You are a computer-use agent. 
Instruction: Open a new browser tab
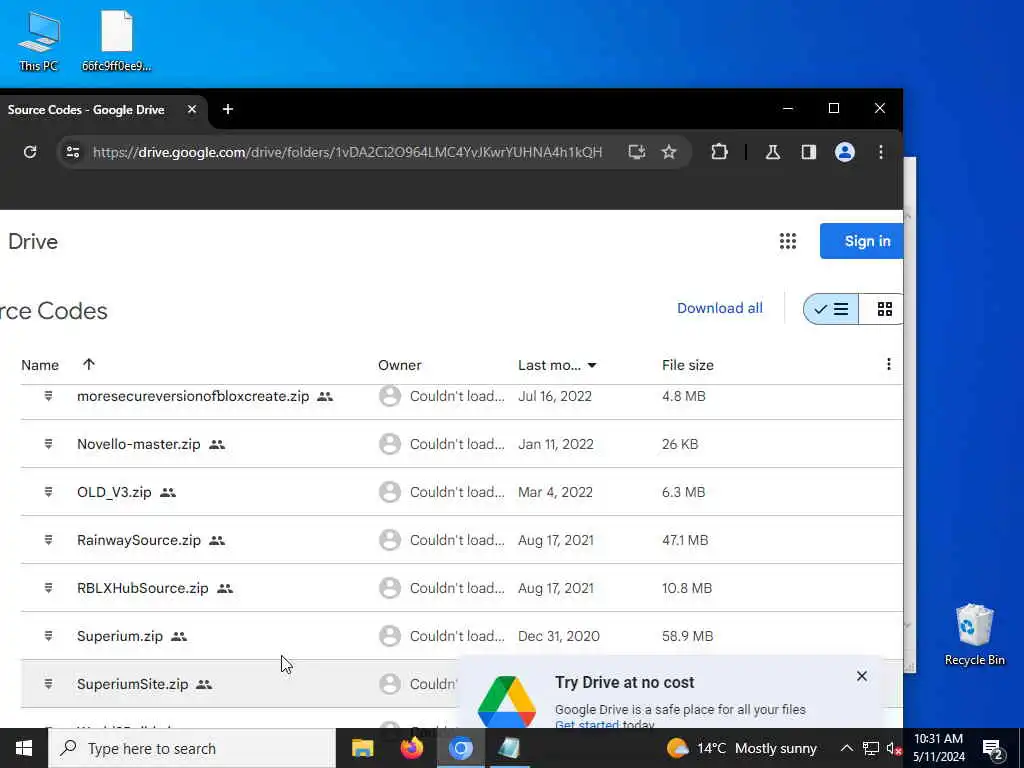[x=228, y=109]
